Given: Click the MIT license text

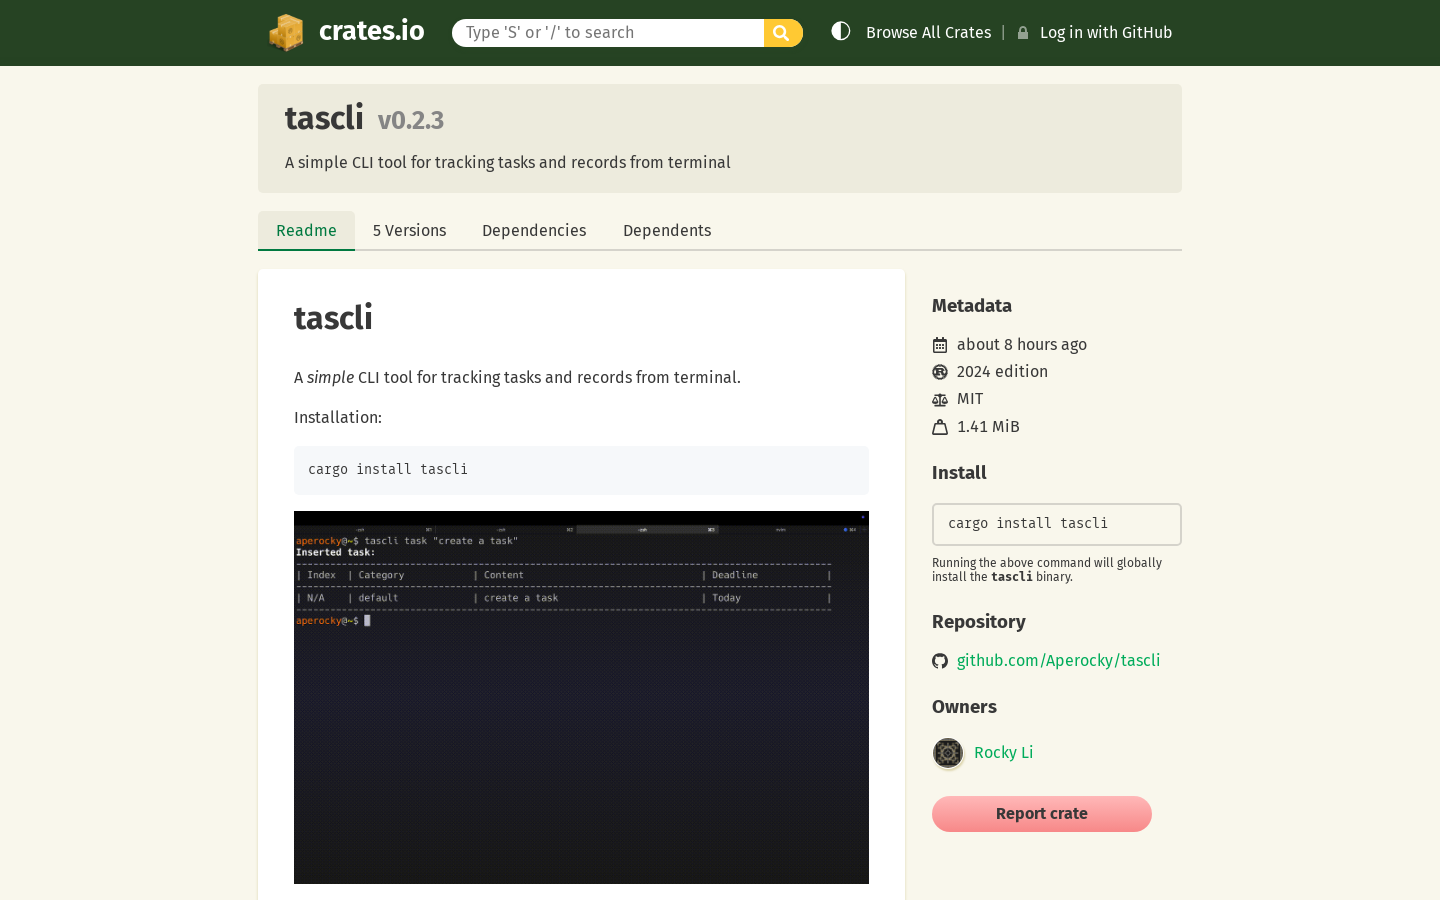Looking at the screenshot, I should [x=970, y=399].
